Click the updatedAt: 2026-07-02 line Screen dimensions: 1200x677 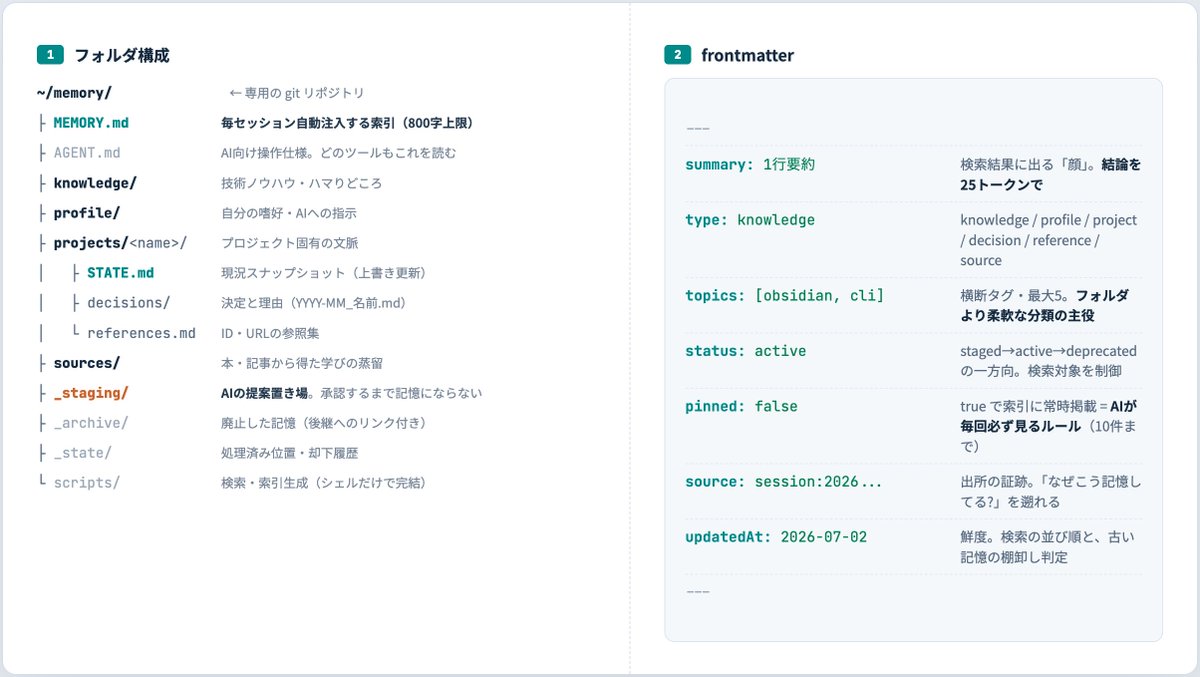pyautogui.click(x=776, y=537)
